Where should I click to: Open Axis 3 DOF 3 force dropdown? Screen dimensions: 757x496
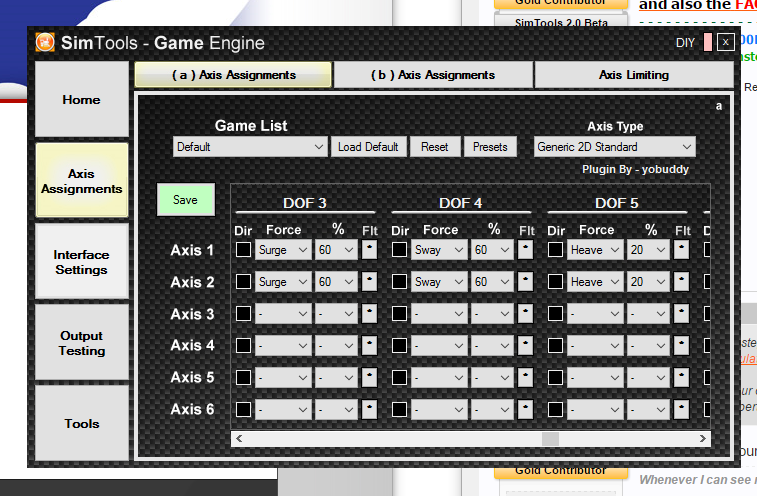[x=283, y=313]
